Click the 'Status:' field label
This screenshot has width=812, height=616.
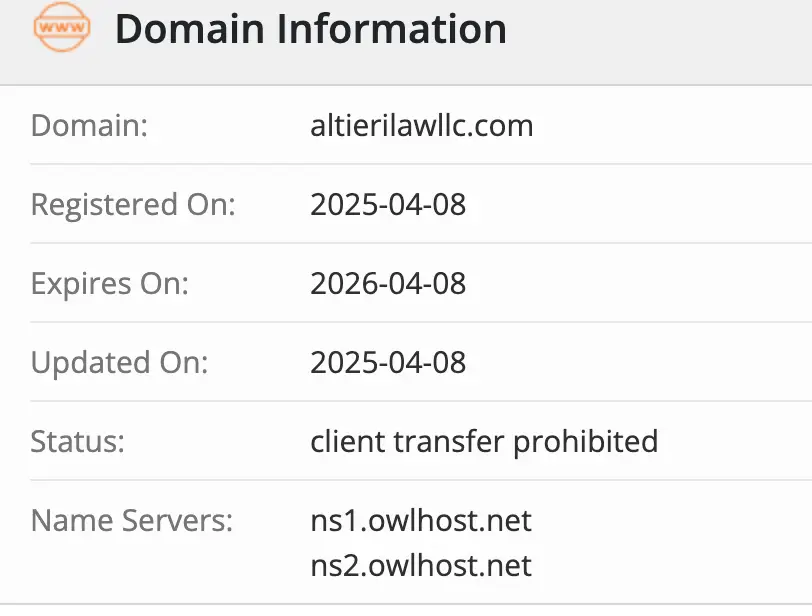click(78, 441)
